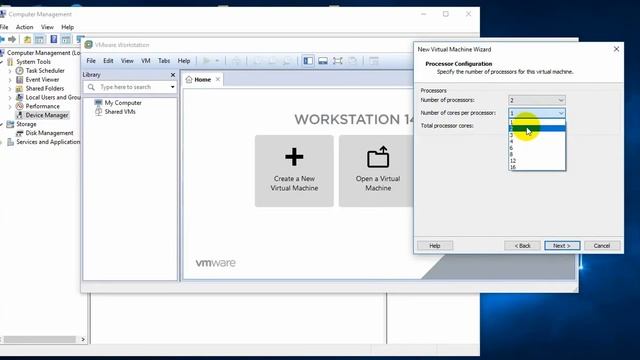The height and width of the screenshot is (360, 640).
Task: Click the Disk Management icon in tree
Action: coord(19,133)
